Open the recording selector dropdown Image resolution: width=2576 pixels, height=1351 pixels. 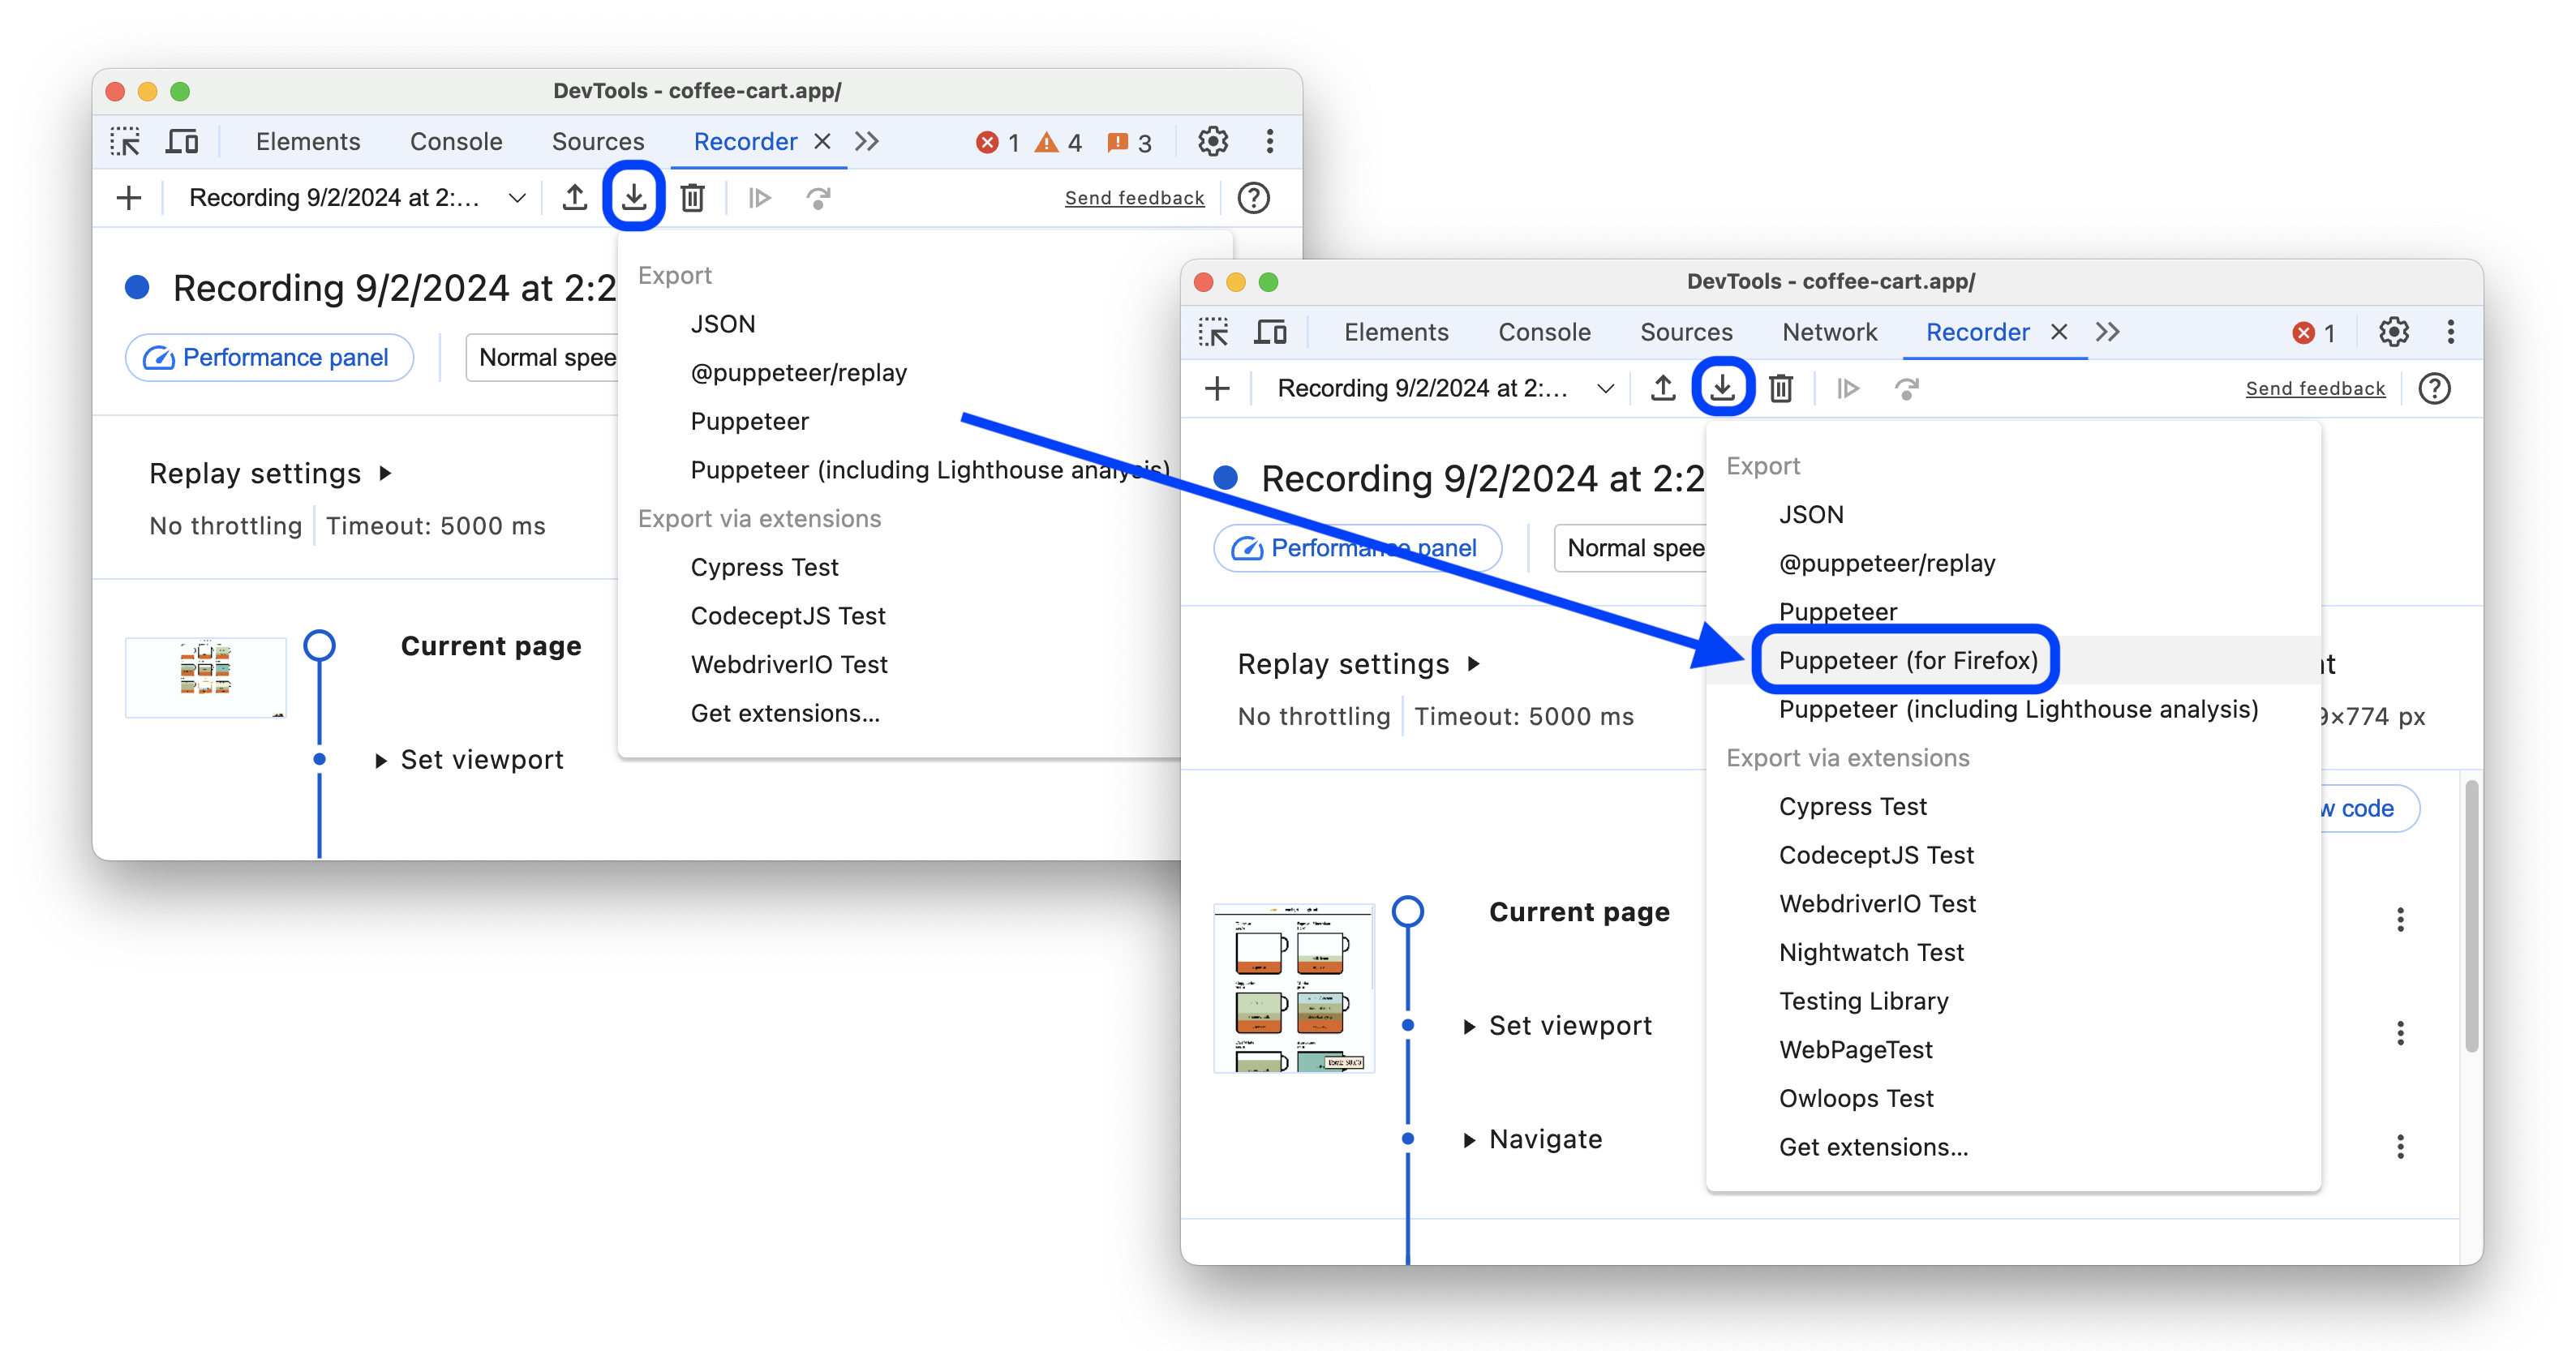tap(1607, 388)
